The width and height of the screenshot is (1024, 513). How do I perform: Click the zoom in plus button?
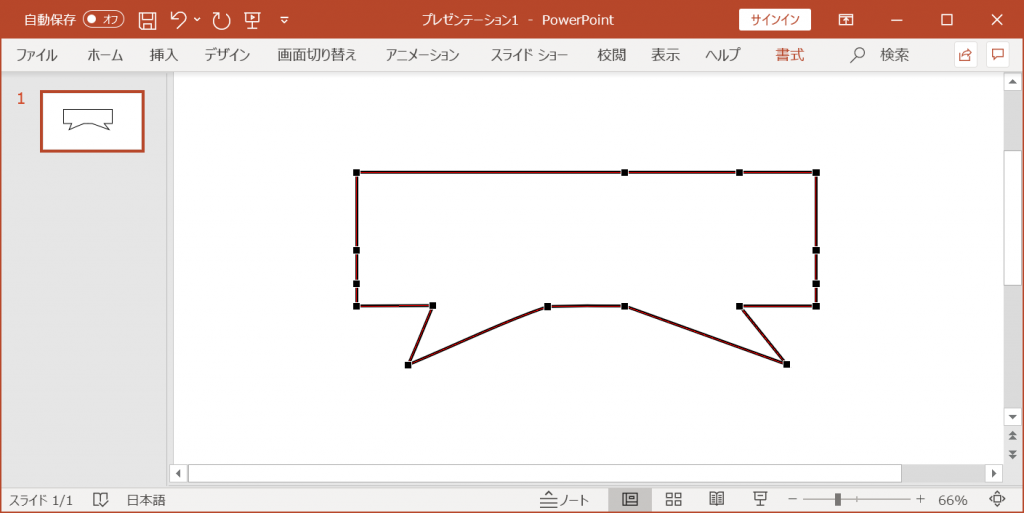tap(920, 499)
